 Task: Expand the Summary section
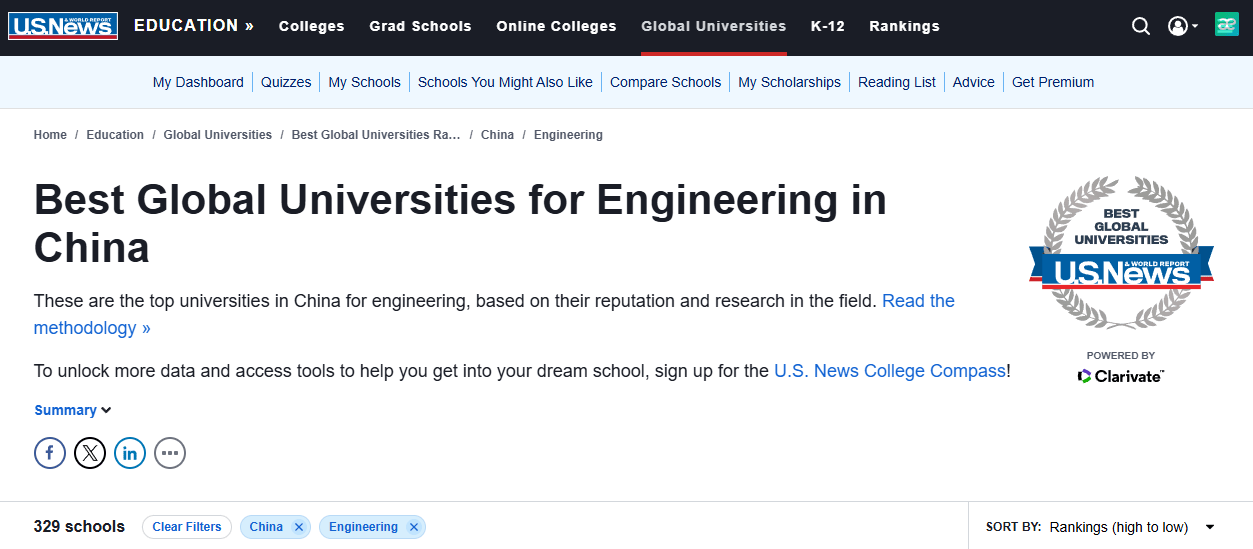[73, 410]
